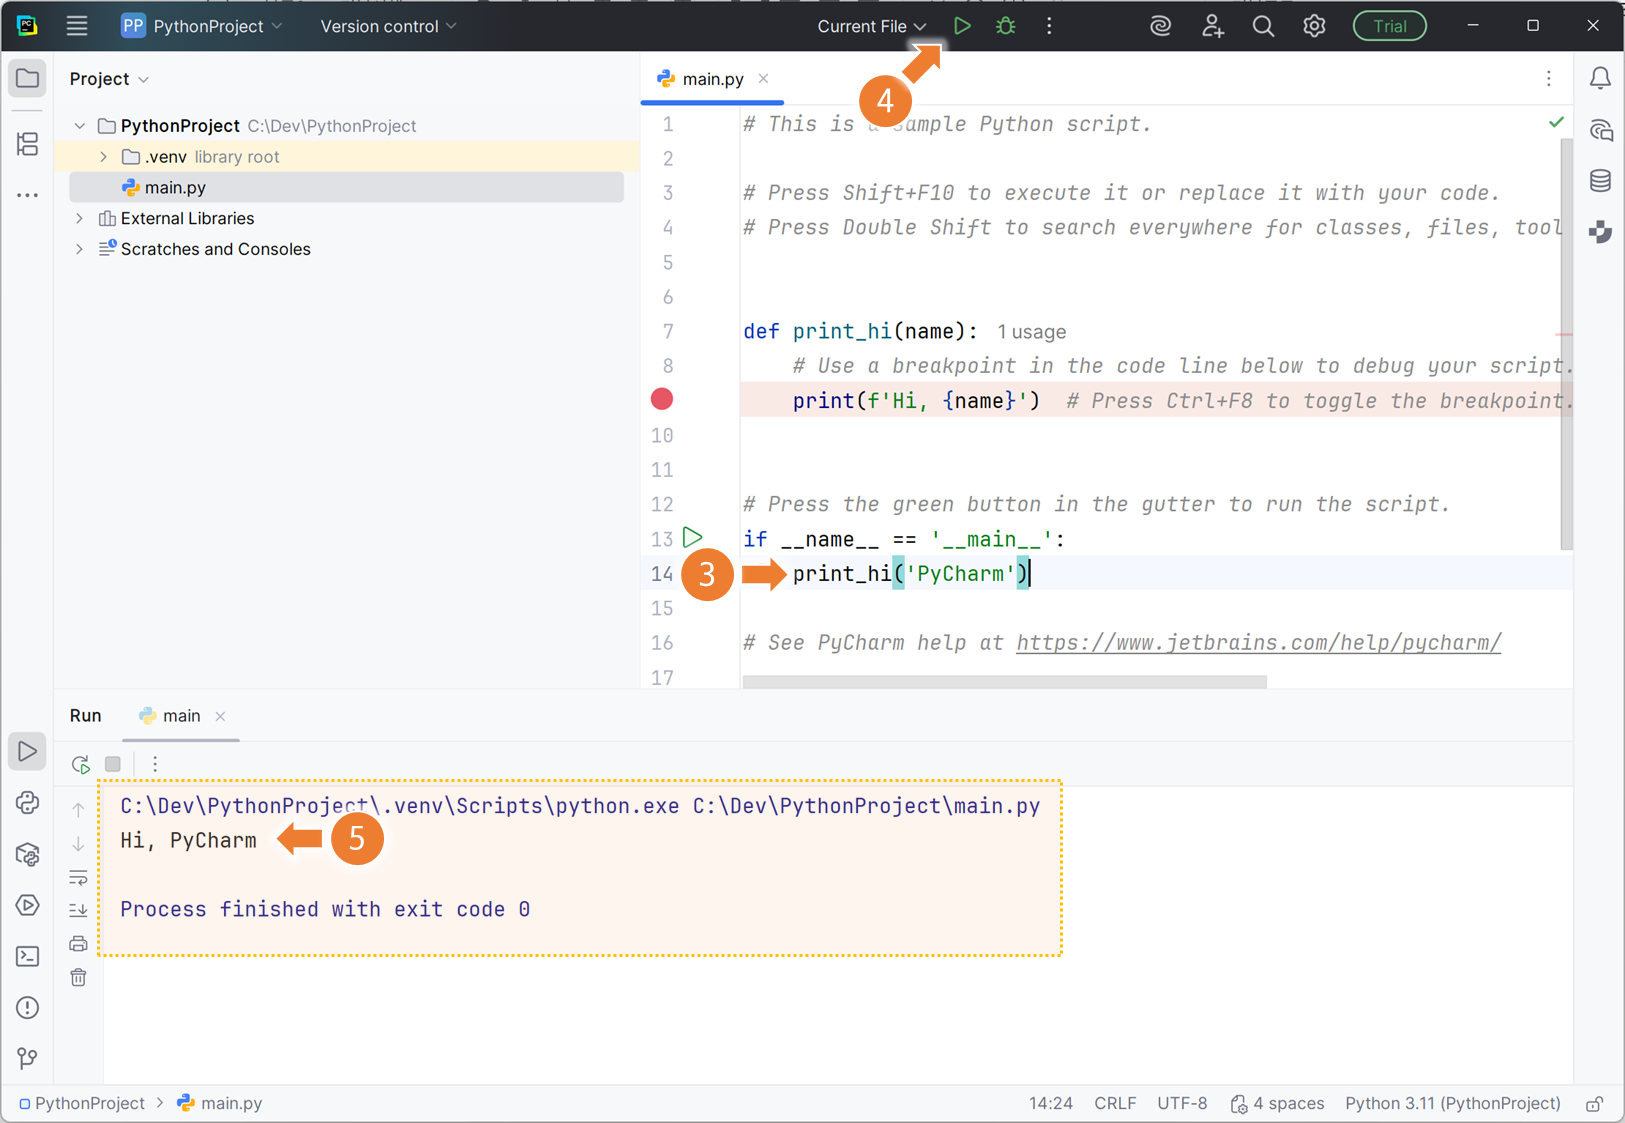Open Services tool window

click(x=28, y=905)
